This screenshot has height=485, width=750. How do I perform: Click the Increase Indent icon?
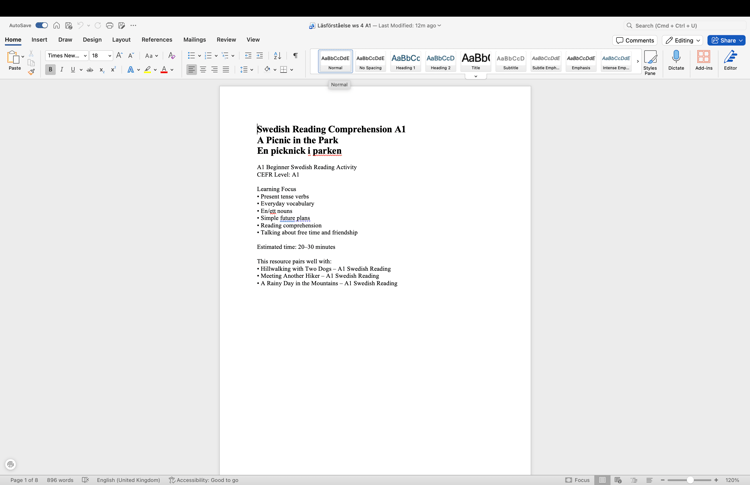pos(259,55)
